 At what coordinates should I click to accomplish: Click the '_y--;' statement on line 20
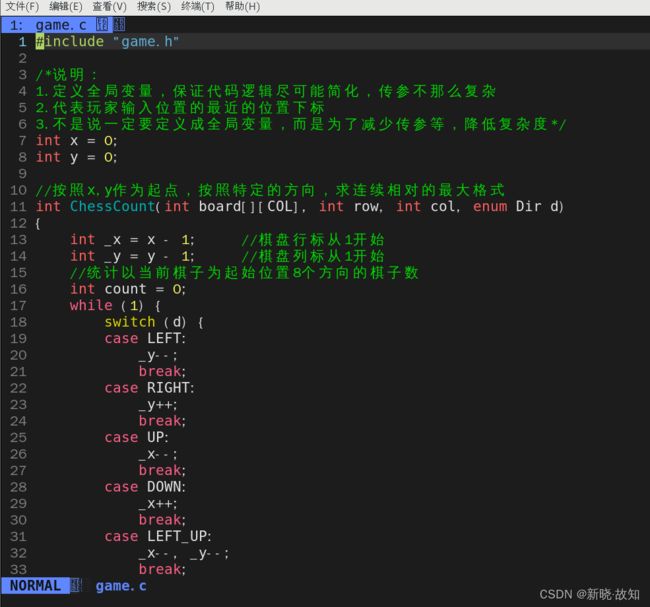point(158,355)
